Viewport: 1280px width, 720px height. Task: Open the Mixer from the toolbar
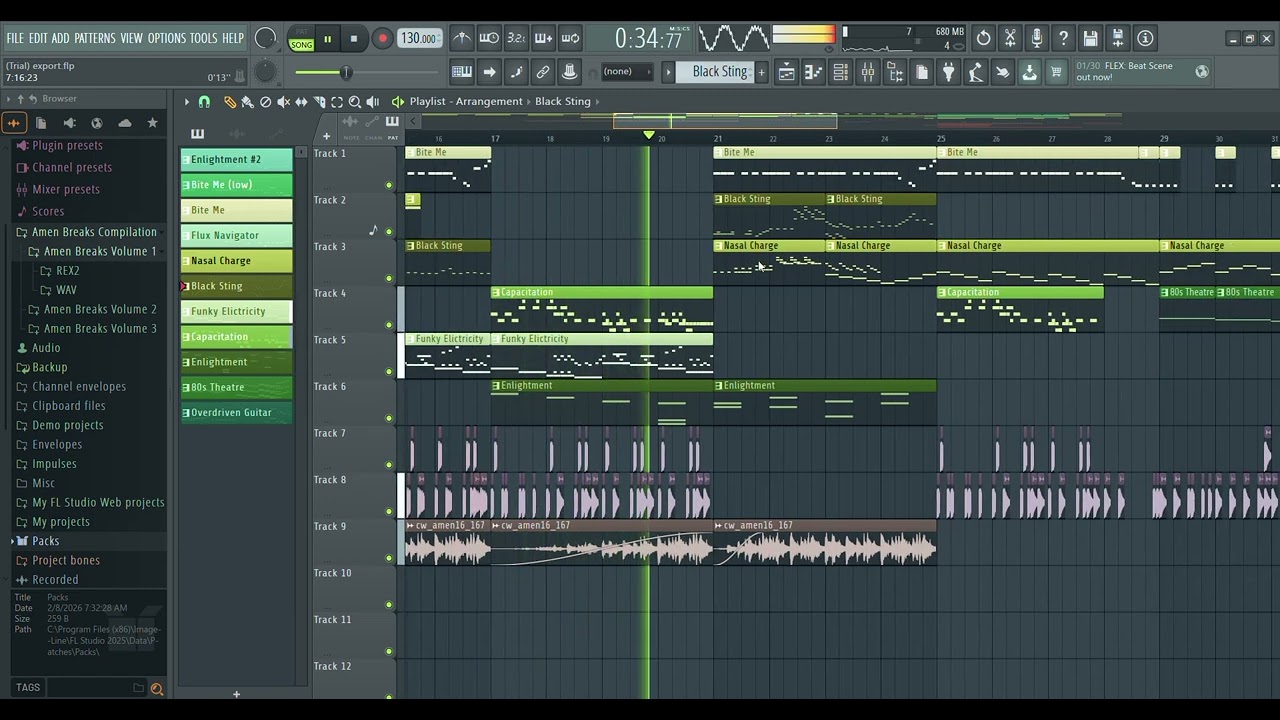pyautogui.click(x=867, y=72)
